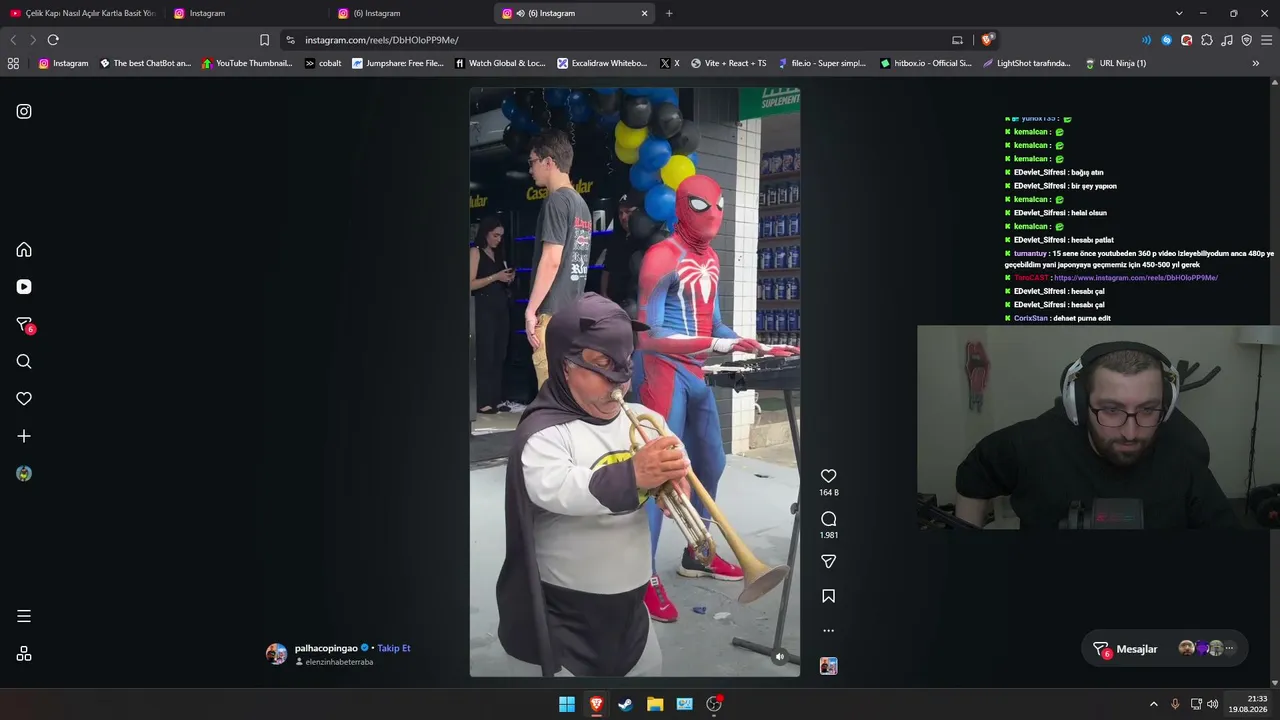The width and height of the screenshot is (1280, 720).
Task: Open palhacopingao's profile picture
Action: click(277, 654)
